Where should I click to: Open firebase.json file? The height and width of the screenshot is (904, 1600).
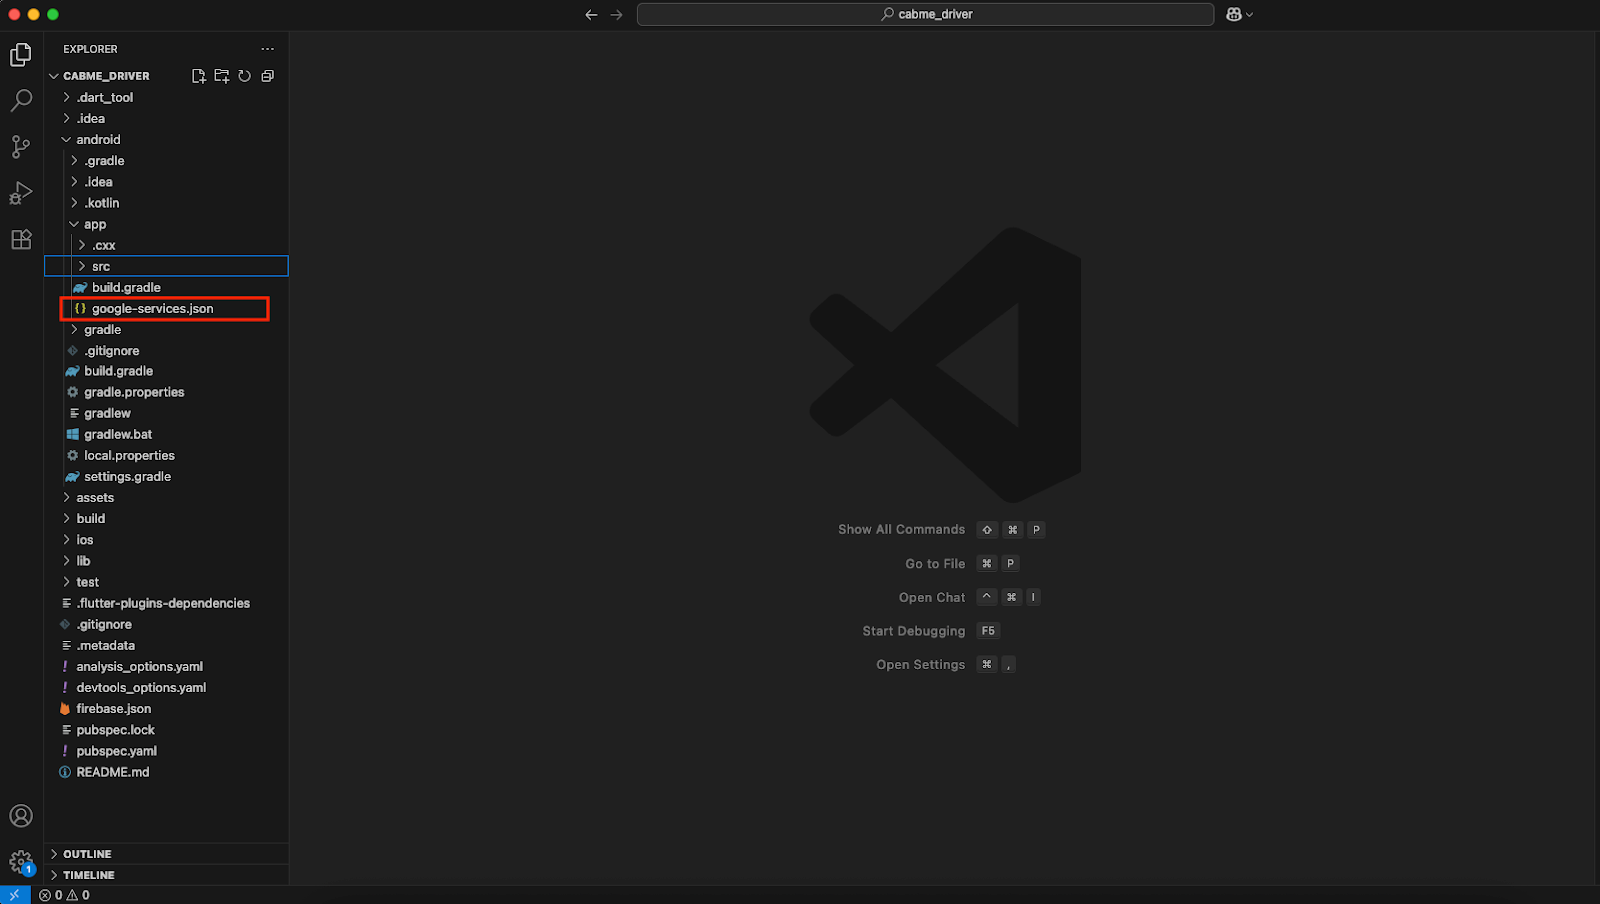166,708
